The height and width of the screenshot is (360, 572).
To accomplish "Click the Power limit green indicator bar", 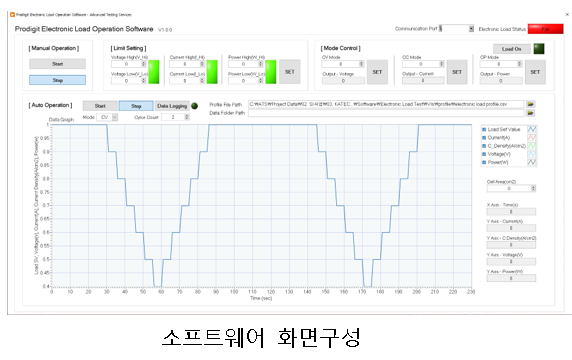I will pyautogui.click(x=271, y=72).
